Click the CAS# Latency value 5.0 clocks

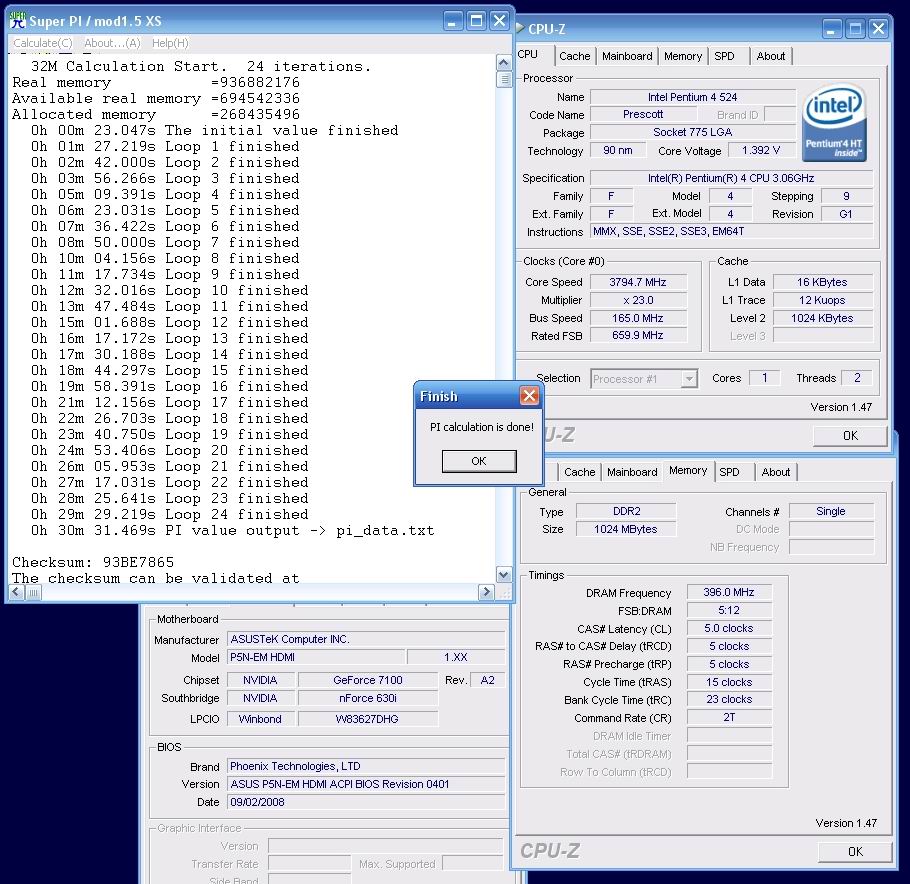coord(729,628)
